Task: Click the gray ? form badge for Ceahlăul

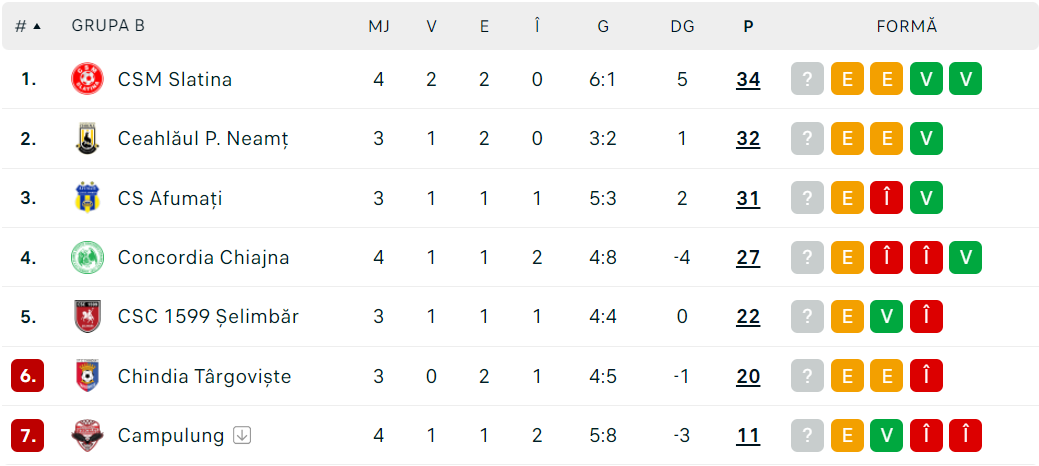Action: pos(807,139)
